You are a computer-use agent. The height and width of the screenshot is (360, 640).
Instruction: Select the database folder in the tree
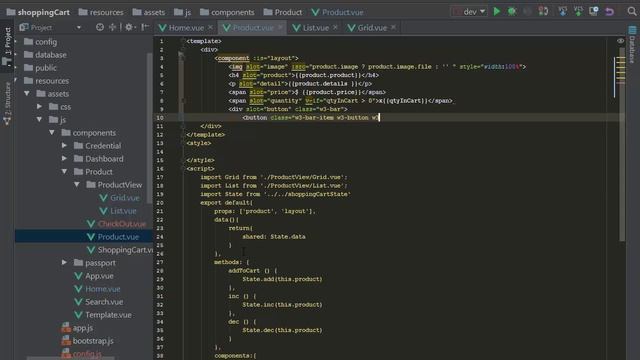(45, 55)
